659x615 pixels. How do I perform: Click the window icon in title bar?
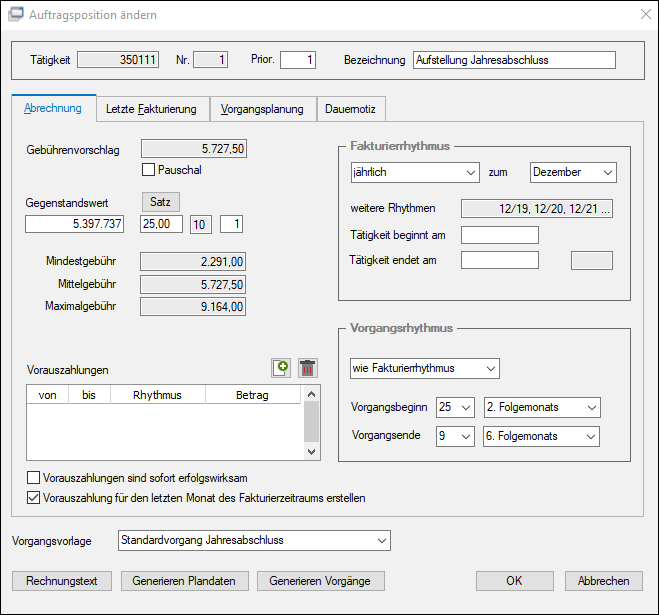click(x=16, y=15)
